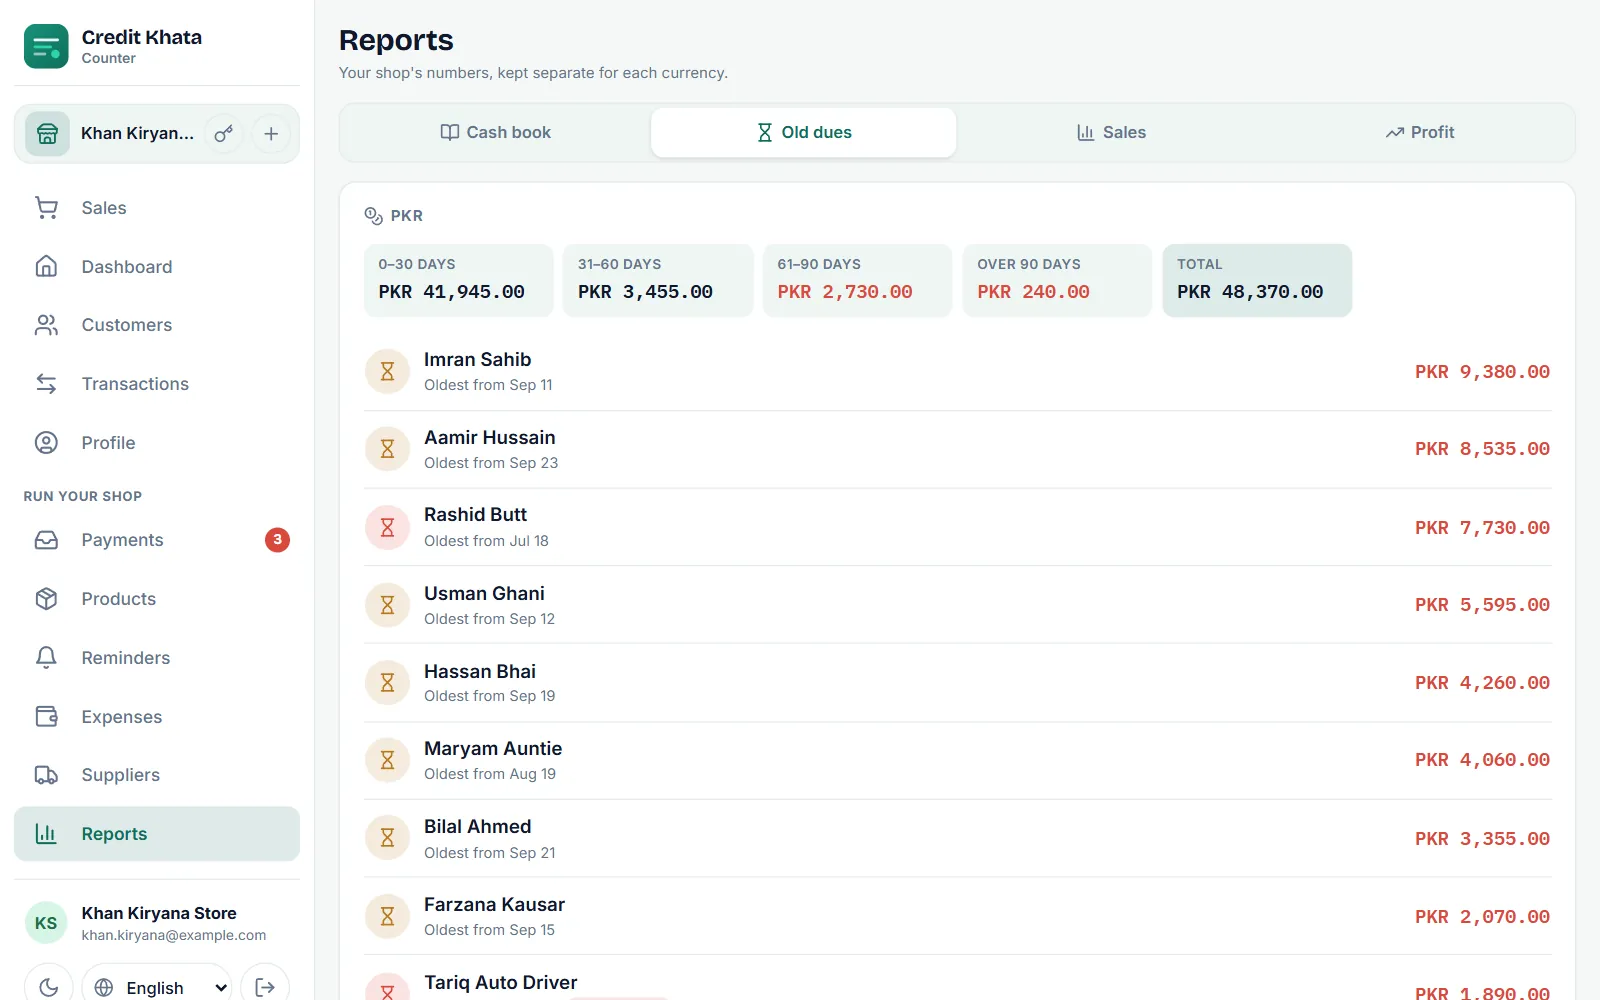Image resolution: width=1600 pixels, height=1000 pixels.
Task: Click the Khan Kiryana Store account name
Action: [159, 913]
